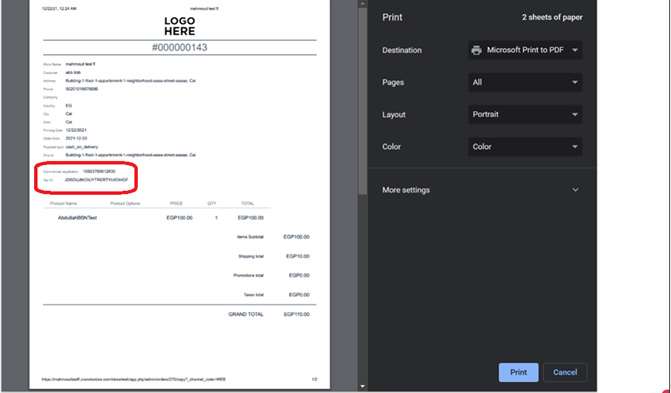The height and width of the screenshot is (393, 671).
Task: Click the preview scrollbar down arrow
Action: (362, 386)
